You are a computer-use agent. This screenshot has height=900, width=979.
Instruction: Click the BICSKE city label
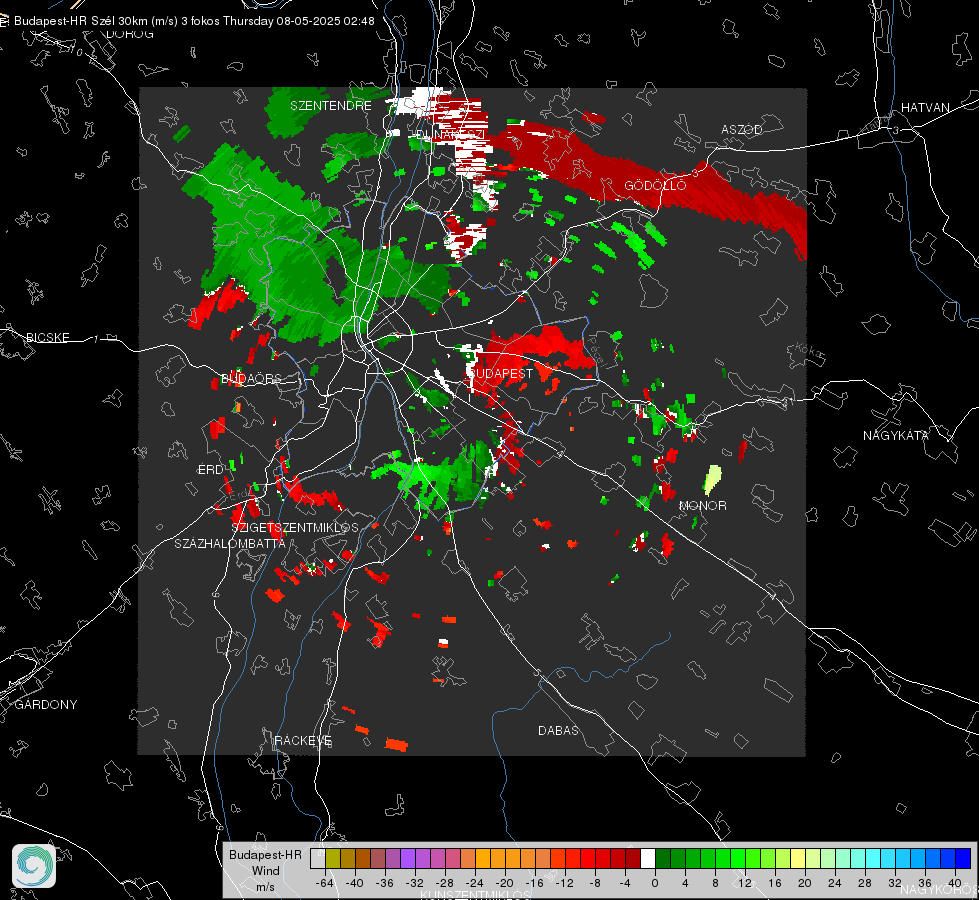pos(47,337)
